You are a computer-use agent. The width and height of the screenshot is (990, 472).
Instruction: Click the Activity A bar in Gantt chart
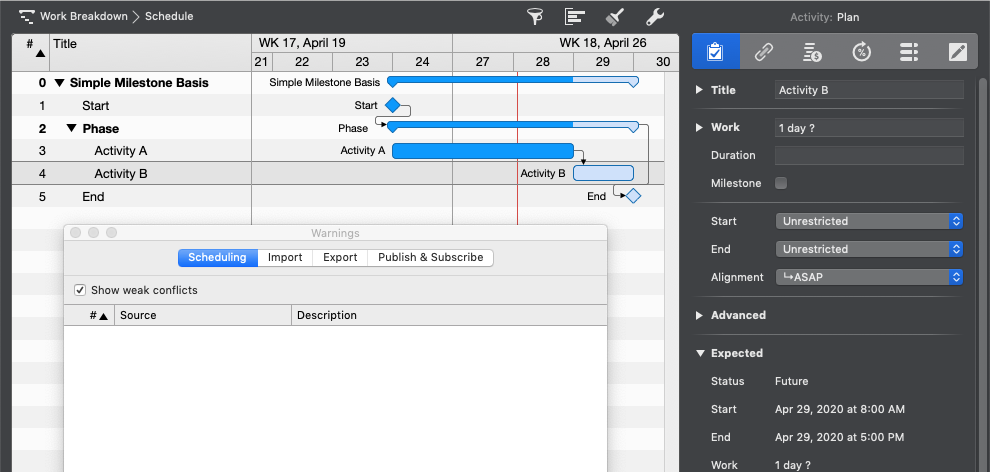[482, 151]
